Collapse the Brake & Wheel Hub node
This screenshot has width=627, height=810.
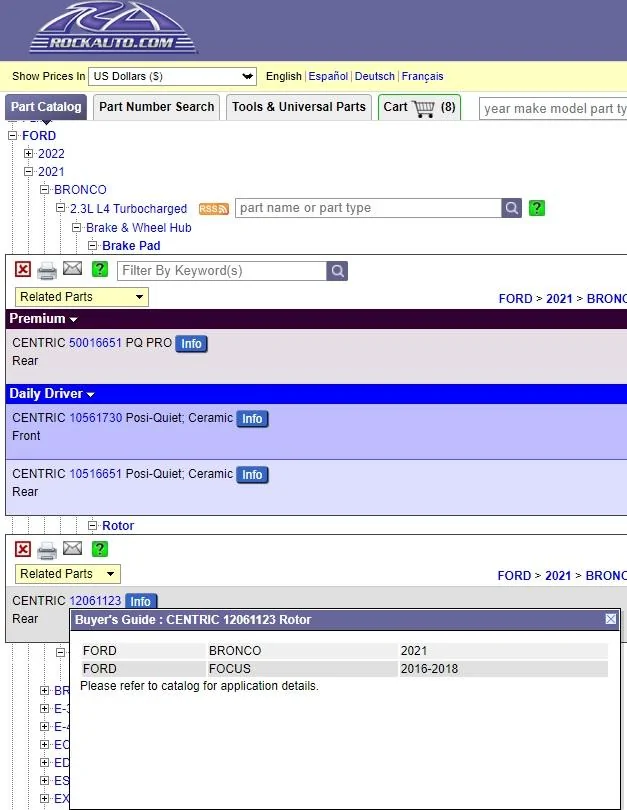click(77, 227)
